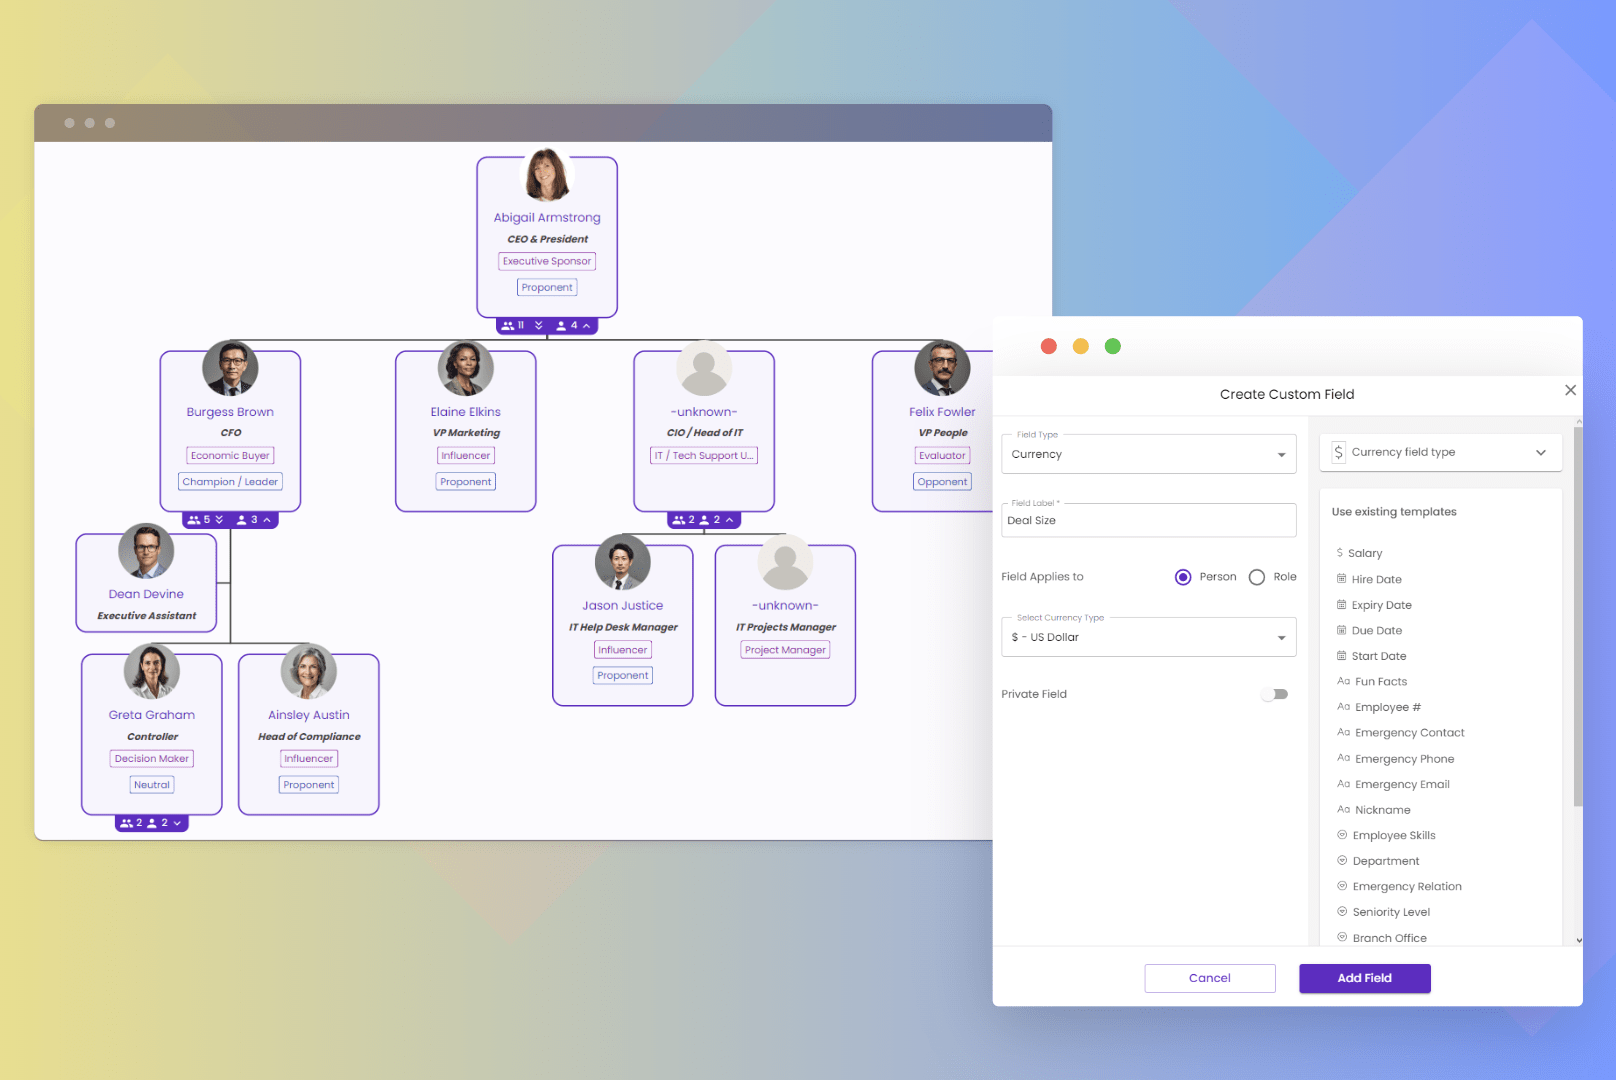Collapse the Currency field type templates dropdown
This screenshot has height=1080, width=1616.
1540,452
